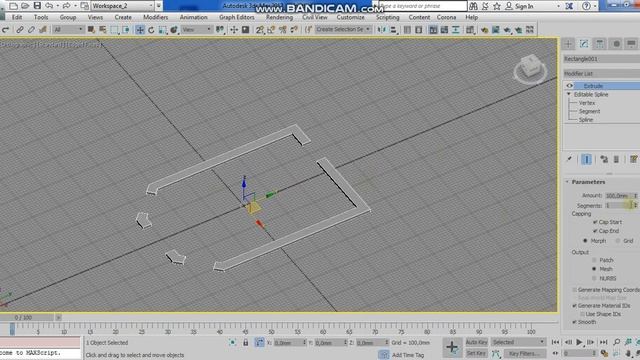Image resolution: width=640 pixels, height=360 pixels.
Task: Click the time slider 0 / 100 handle
Action: [x=27, y=317]
